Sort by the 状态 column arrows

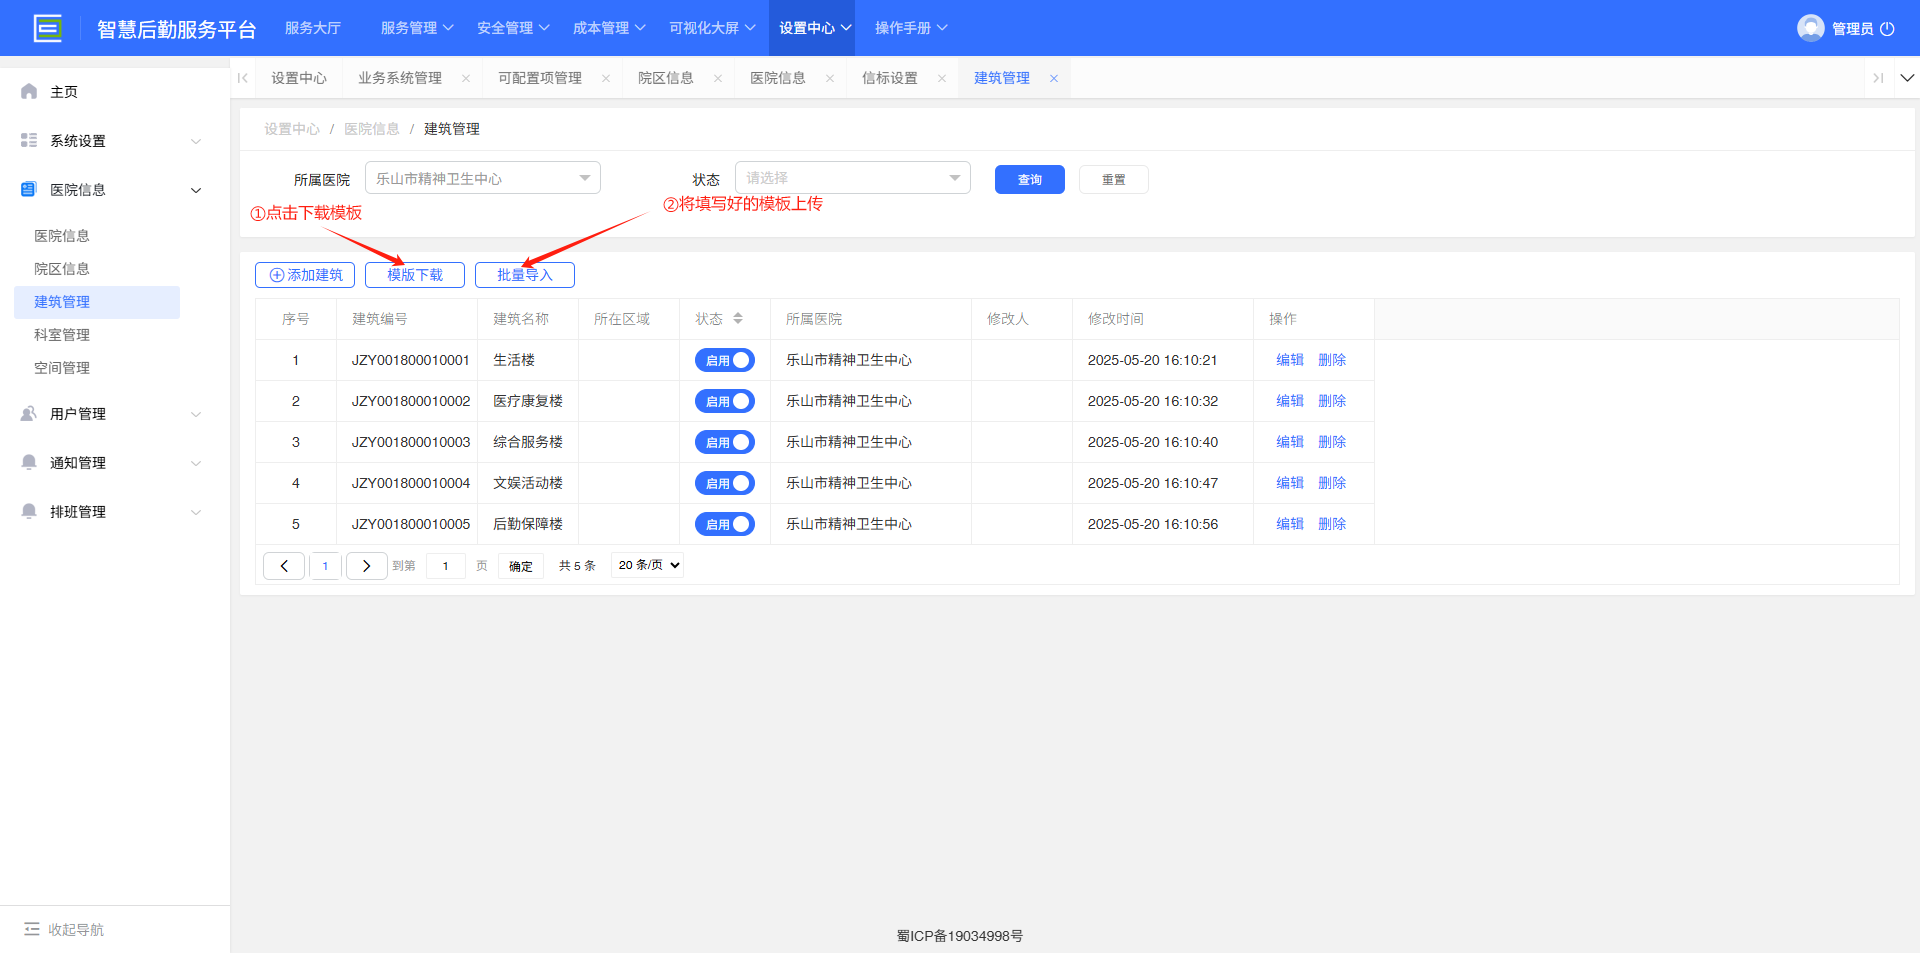738,319
